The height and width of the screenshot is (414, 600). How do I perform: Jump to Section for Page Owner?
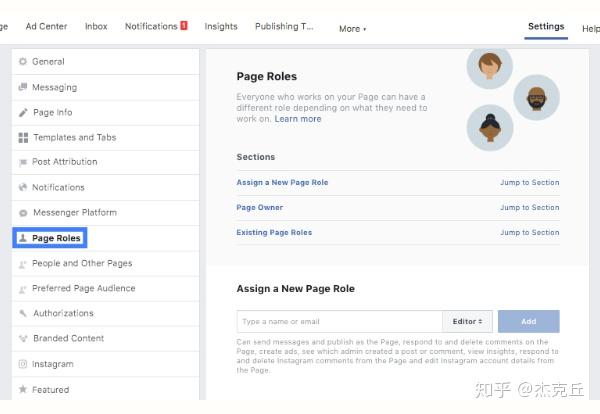(530, 207)
